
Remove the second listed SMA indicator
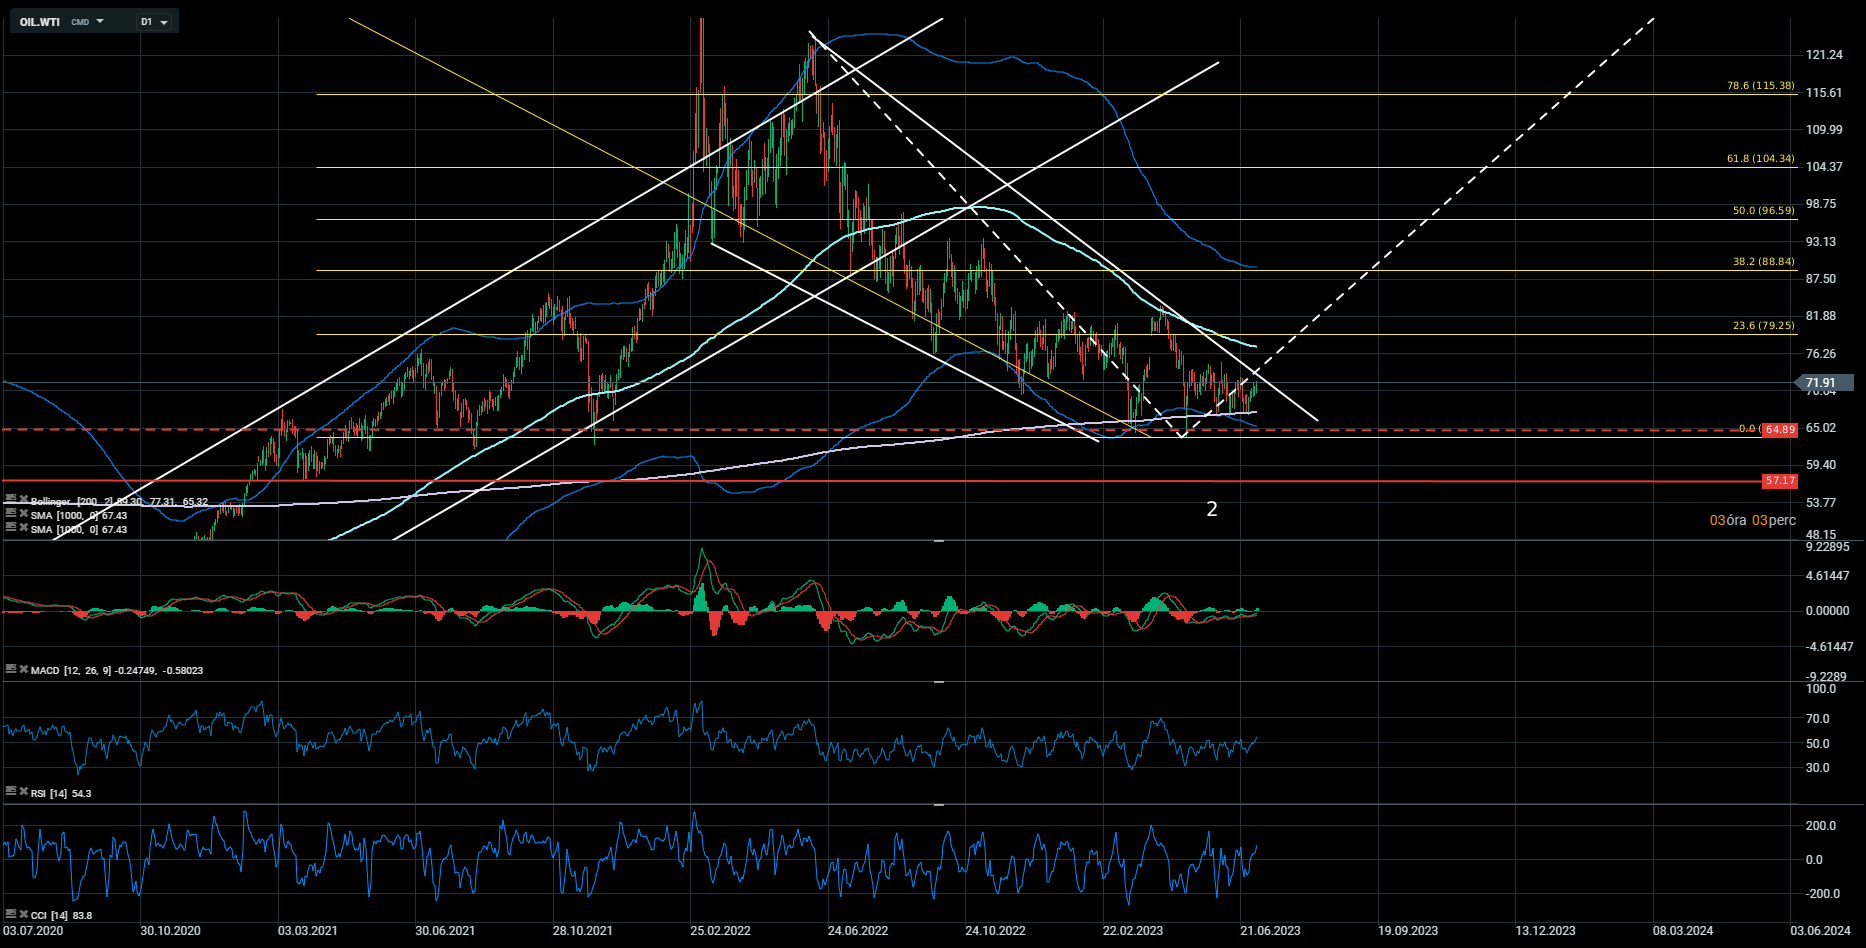[x=23, y=527]
